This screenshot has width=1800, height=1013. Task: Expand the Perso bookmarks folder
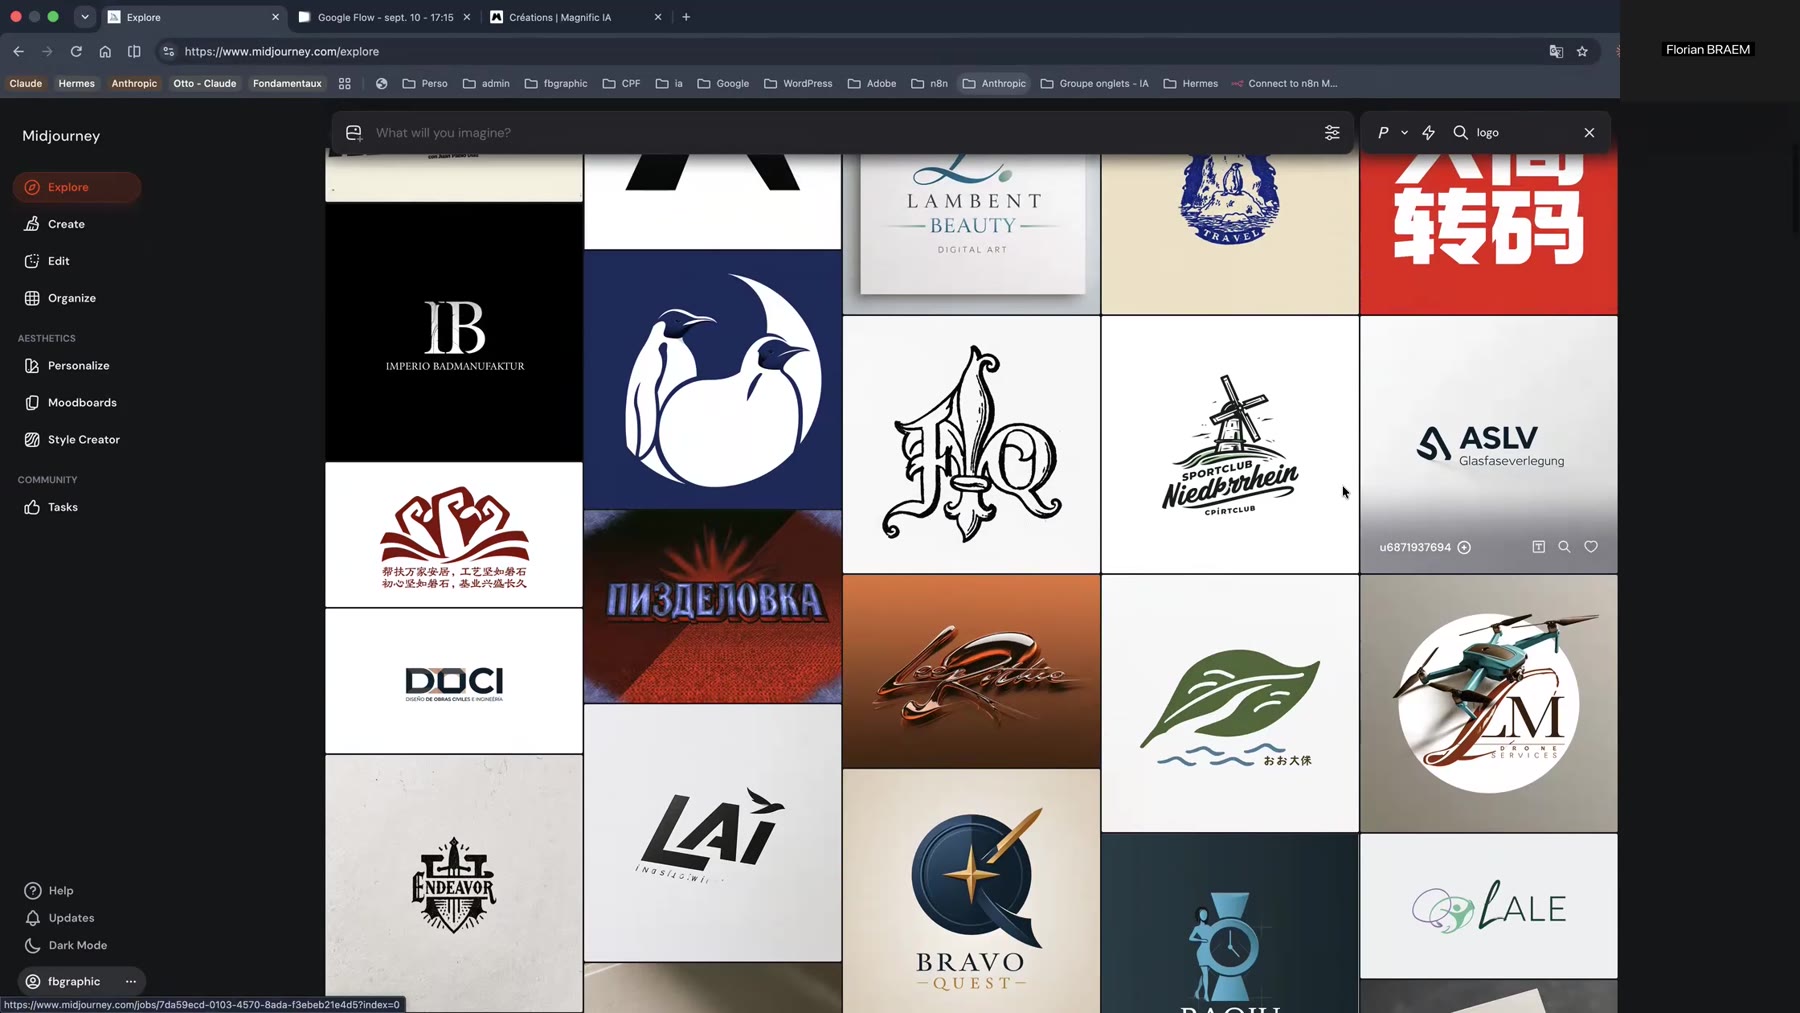[x=425, y=84]
